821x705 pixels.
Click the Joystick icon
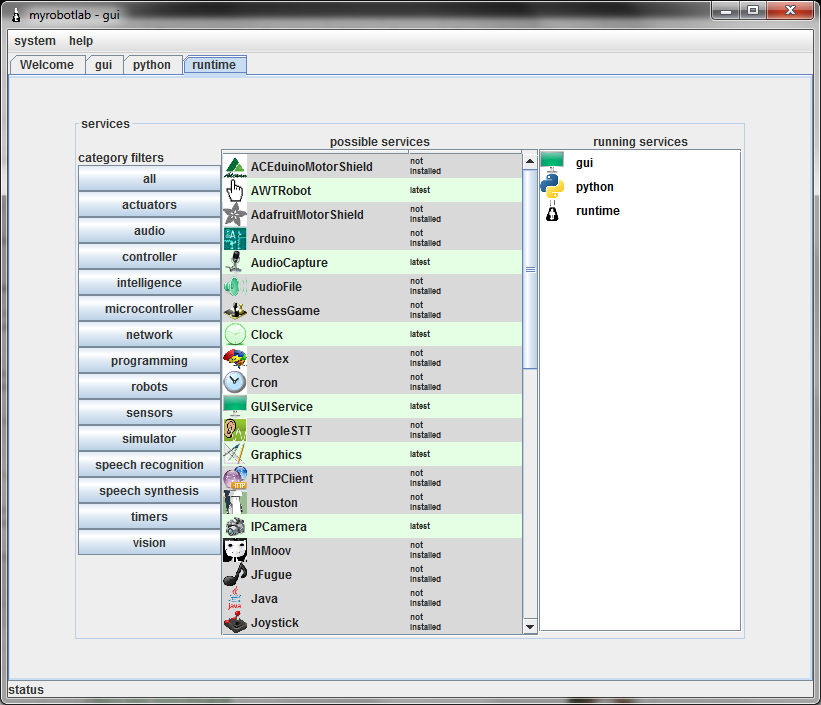click(x=235, y=623)
